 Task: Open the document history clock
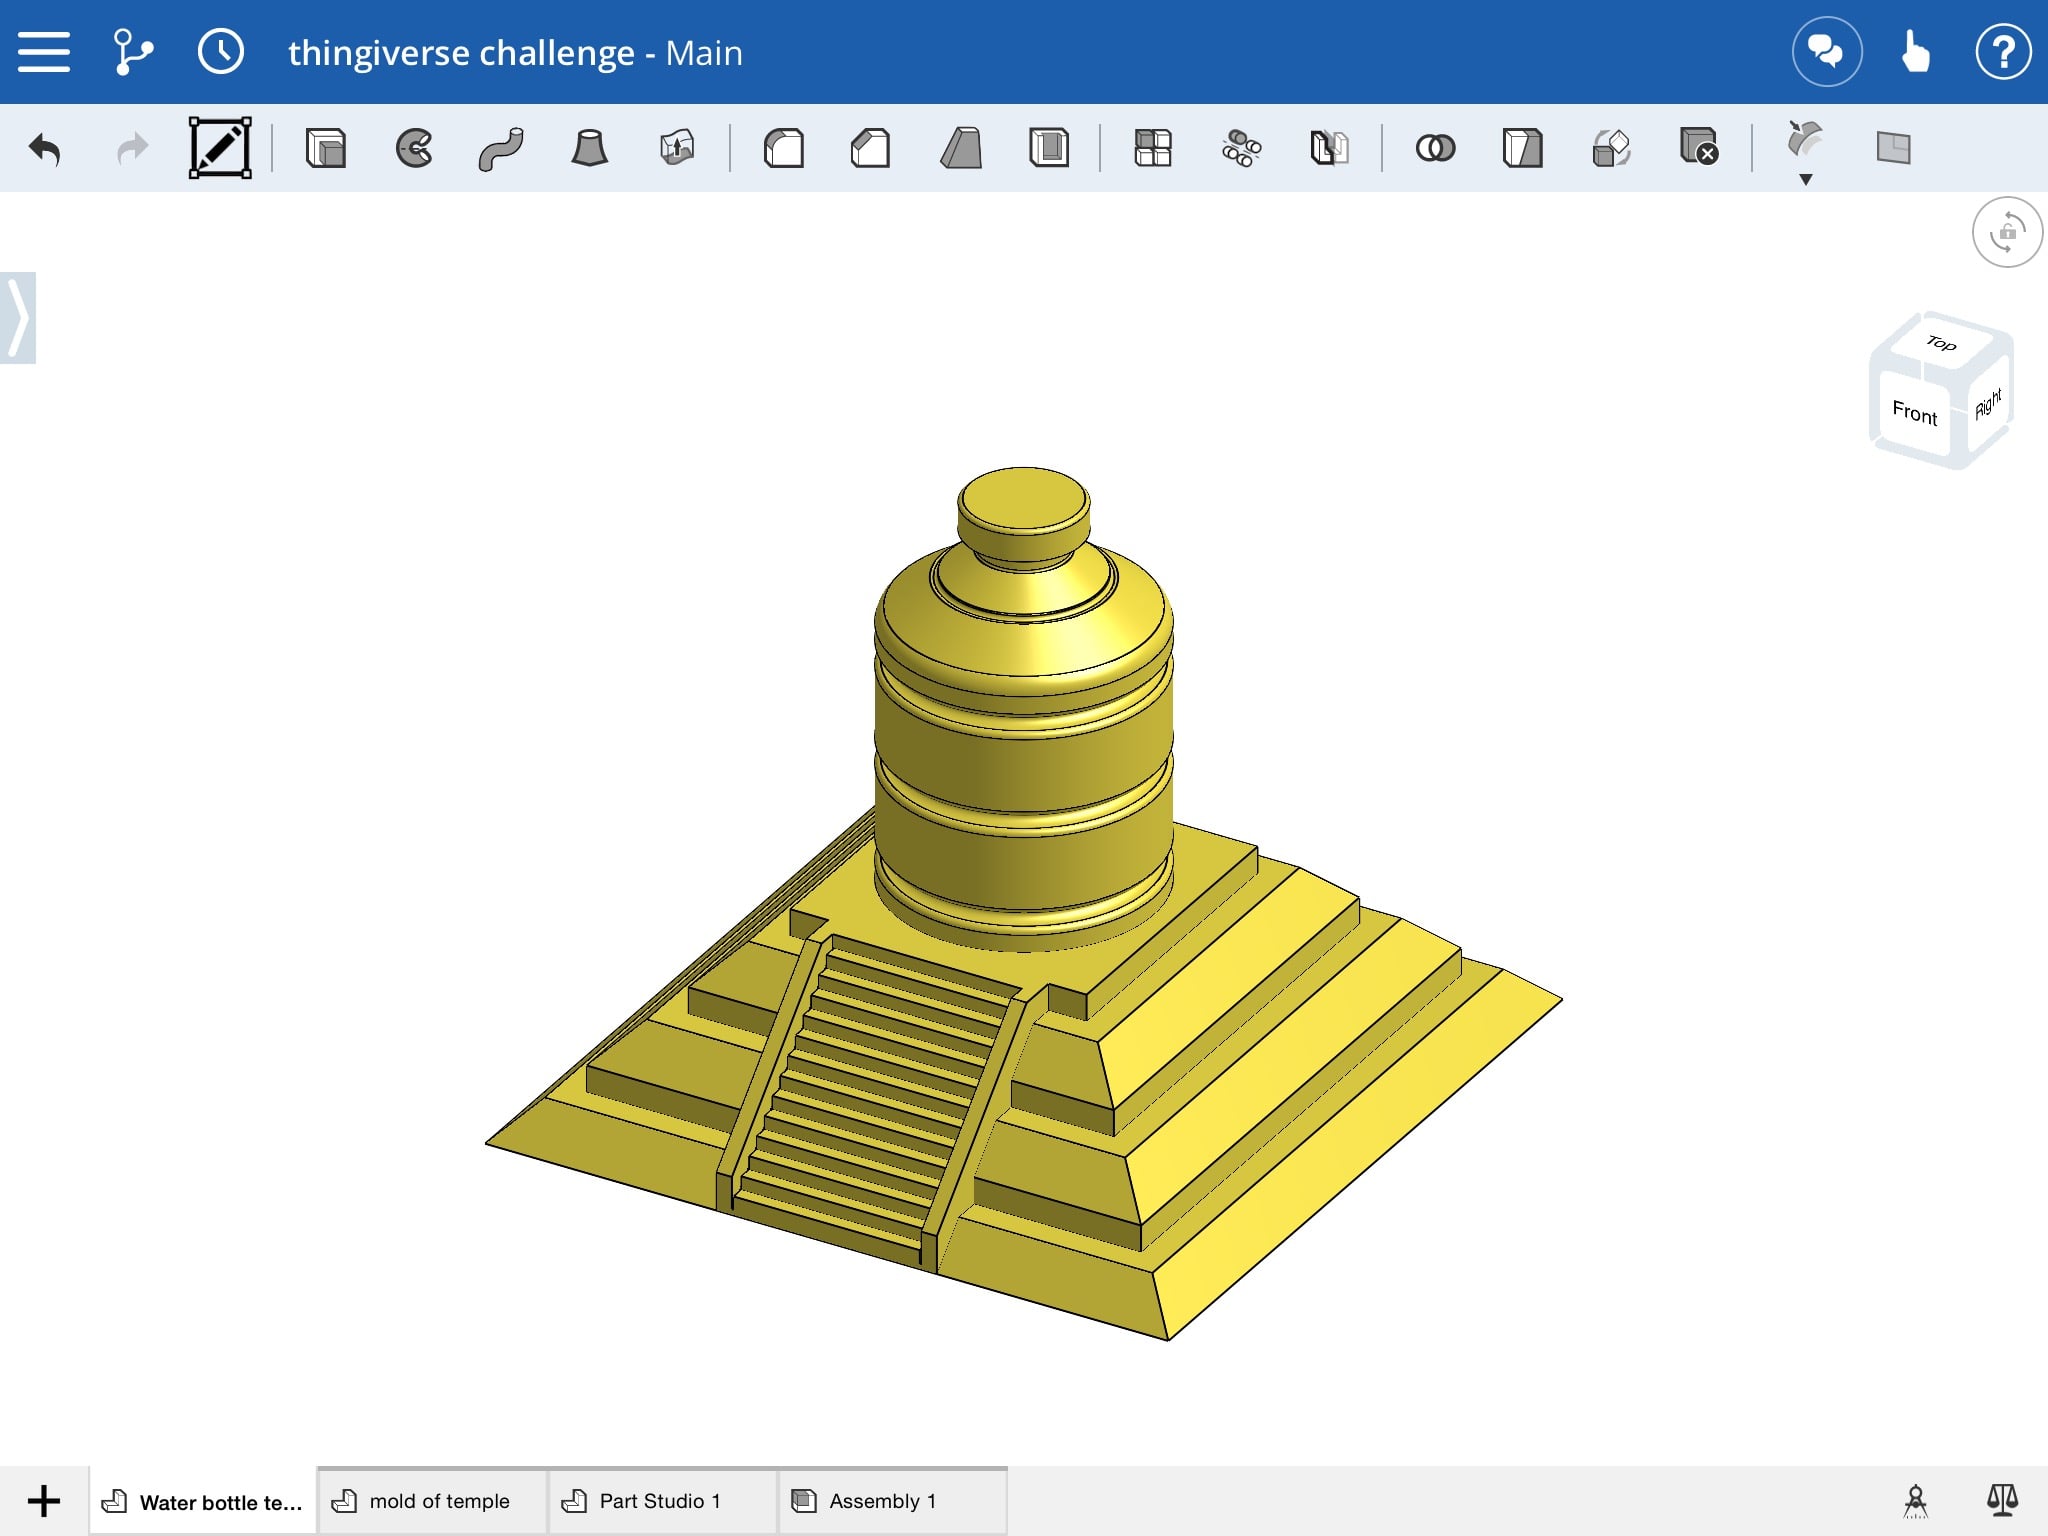click(x=220, y=52)
